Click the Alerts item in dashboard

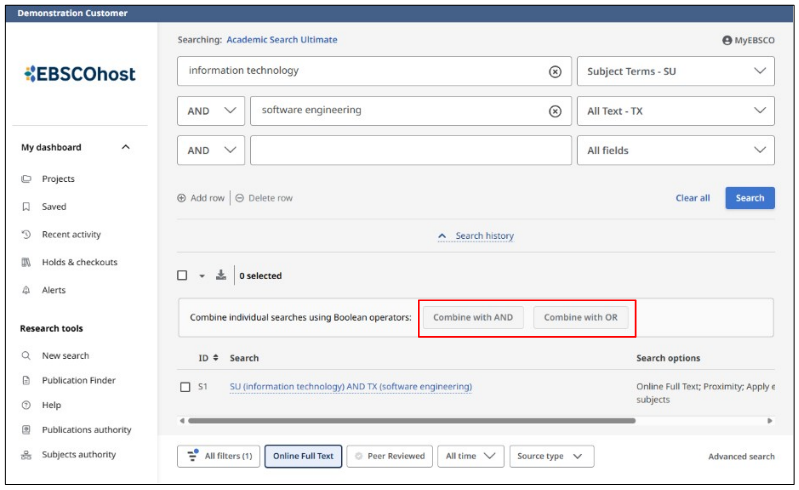tap(54, 290)
